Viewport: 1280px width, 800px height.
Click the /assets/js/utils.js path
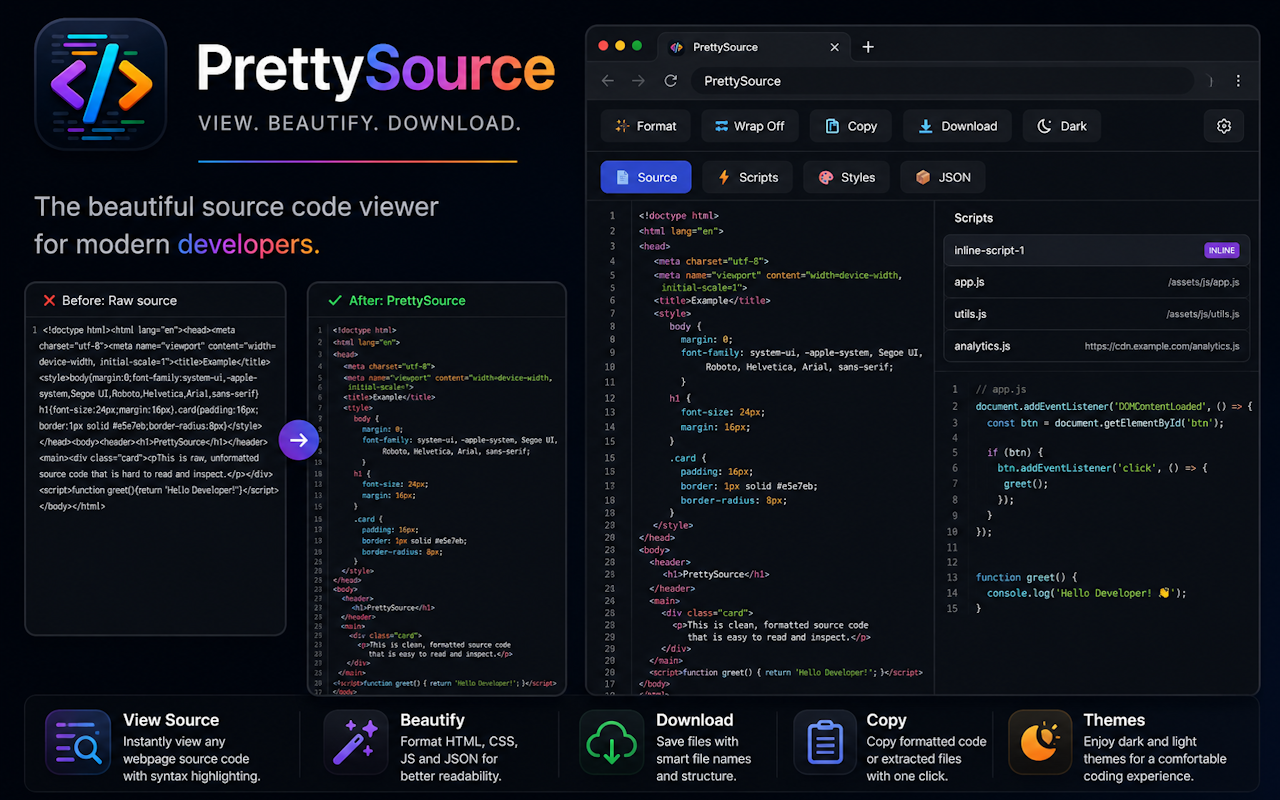1203,315
